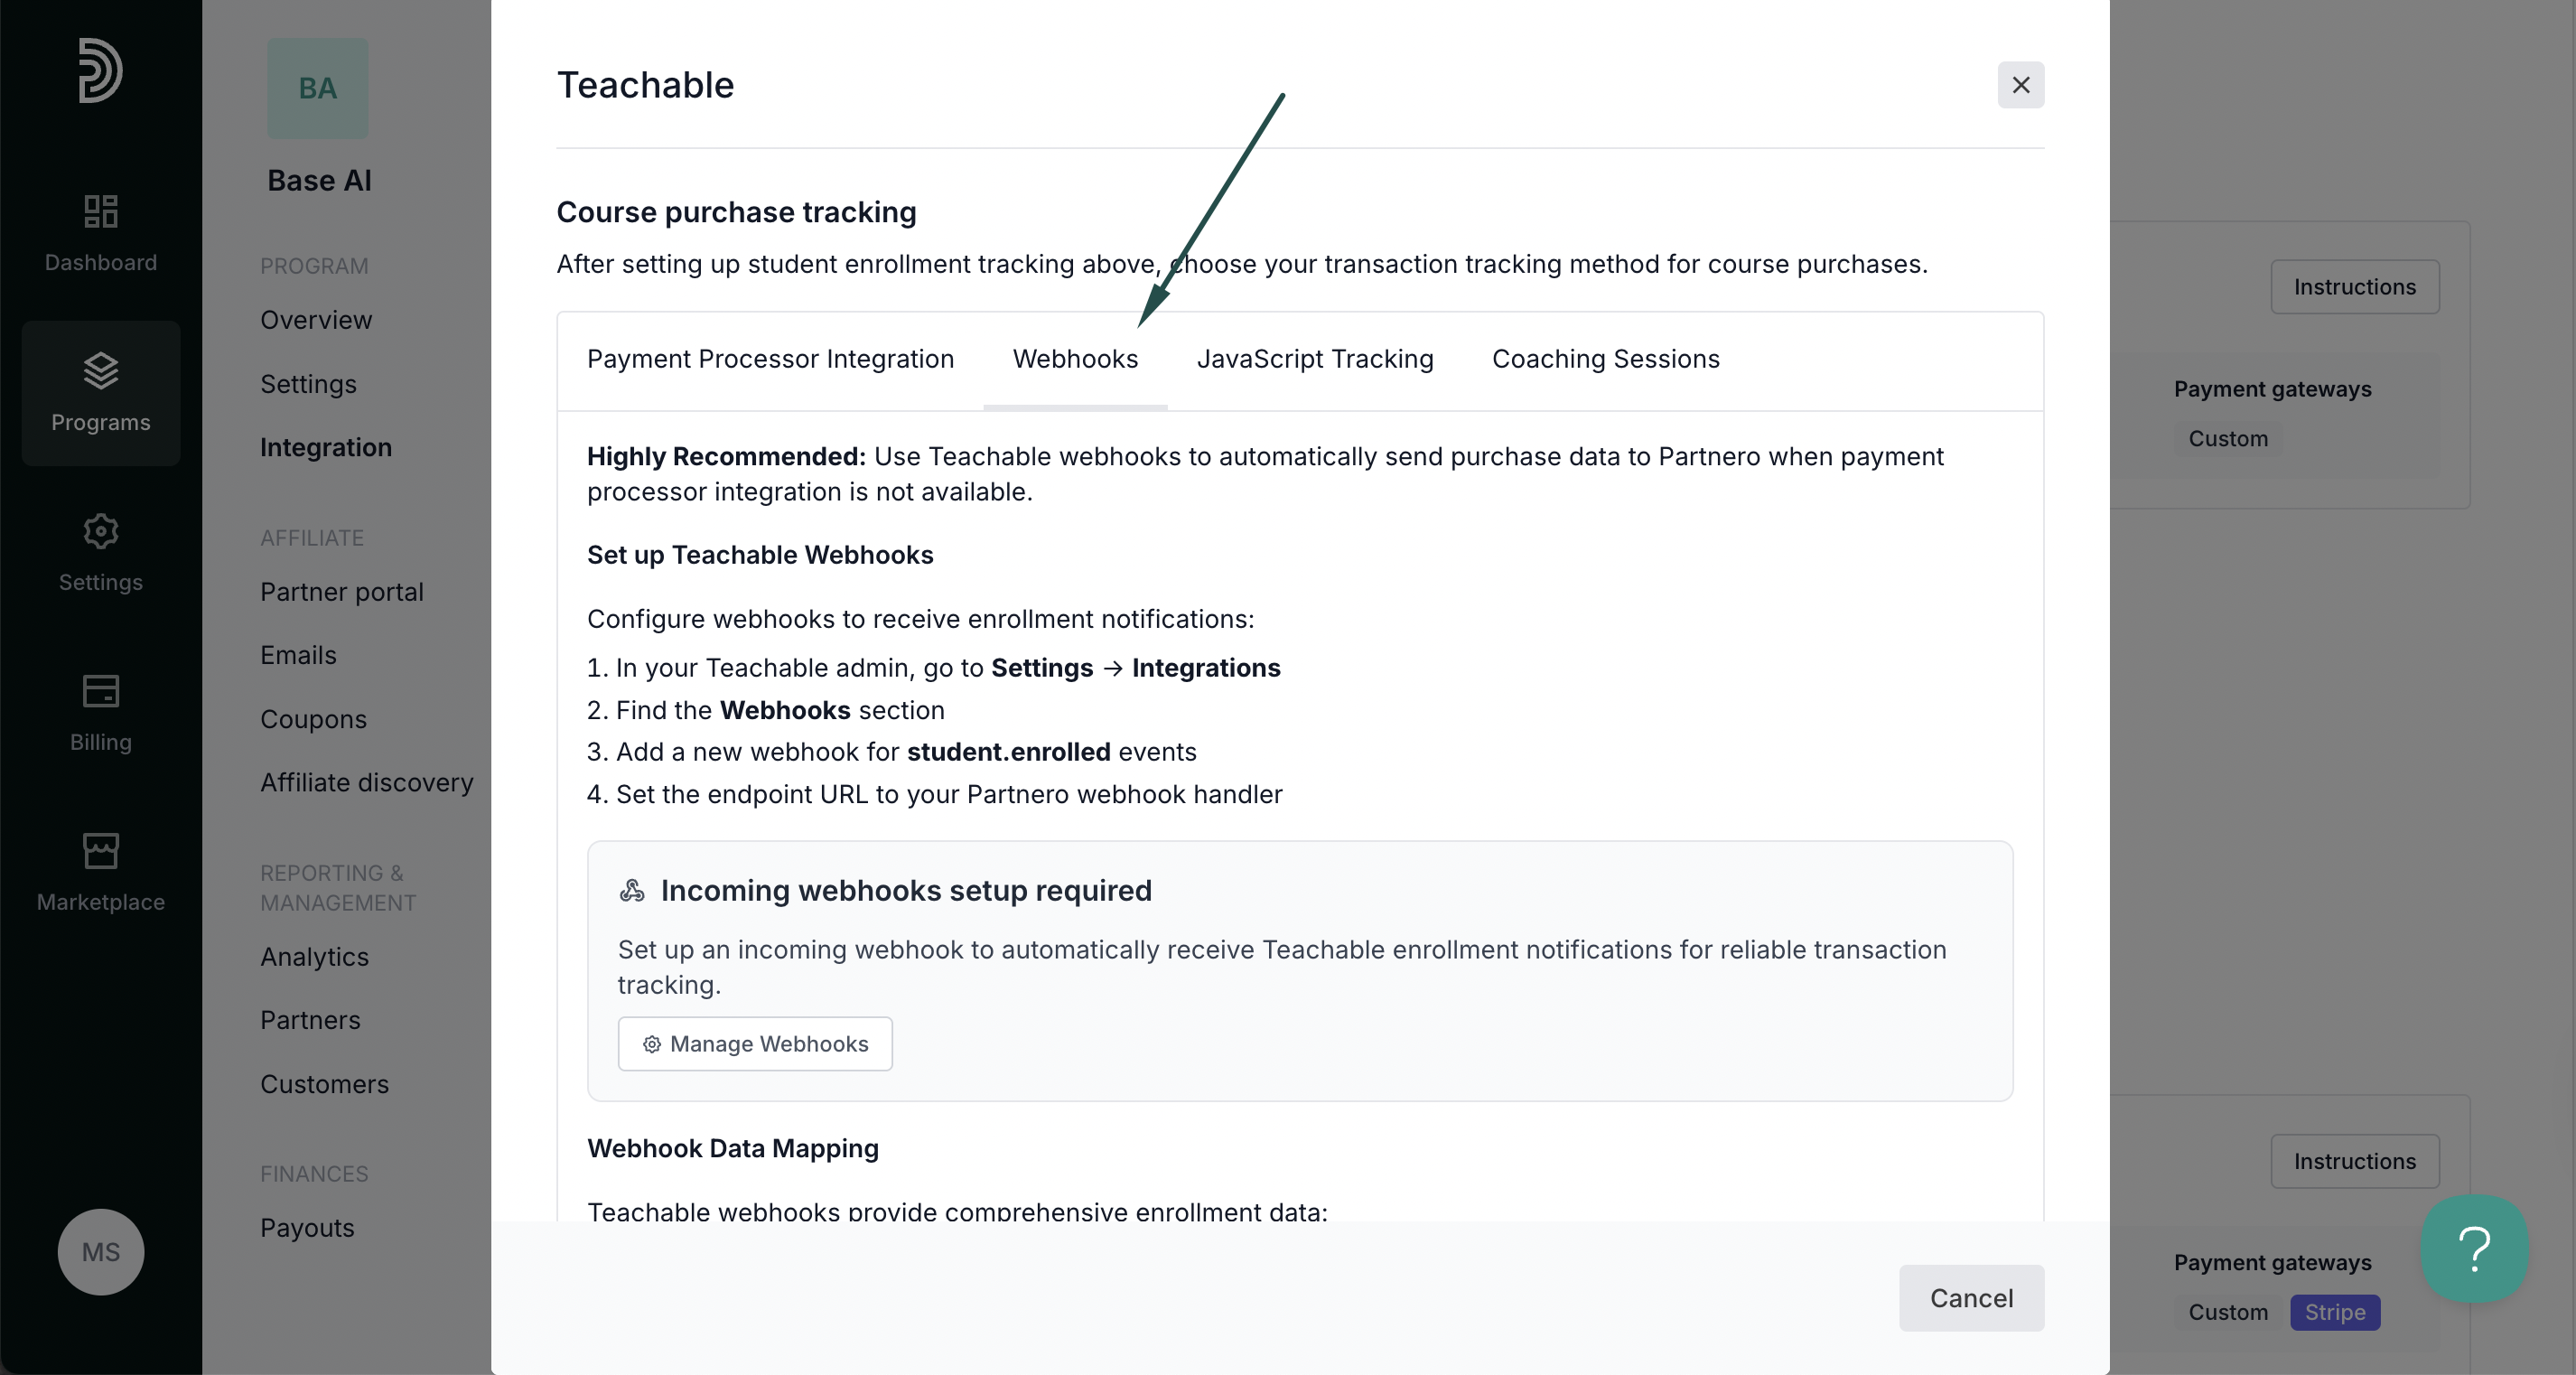Image resolution: width=2576 pixels, height=1375 pixels.
Task: Select the Webhooks tab
Action: (x=1075, y=359)
